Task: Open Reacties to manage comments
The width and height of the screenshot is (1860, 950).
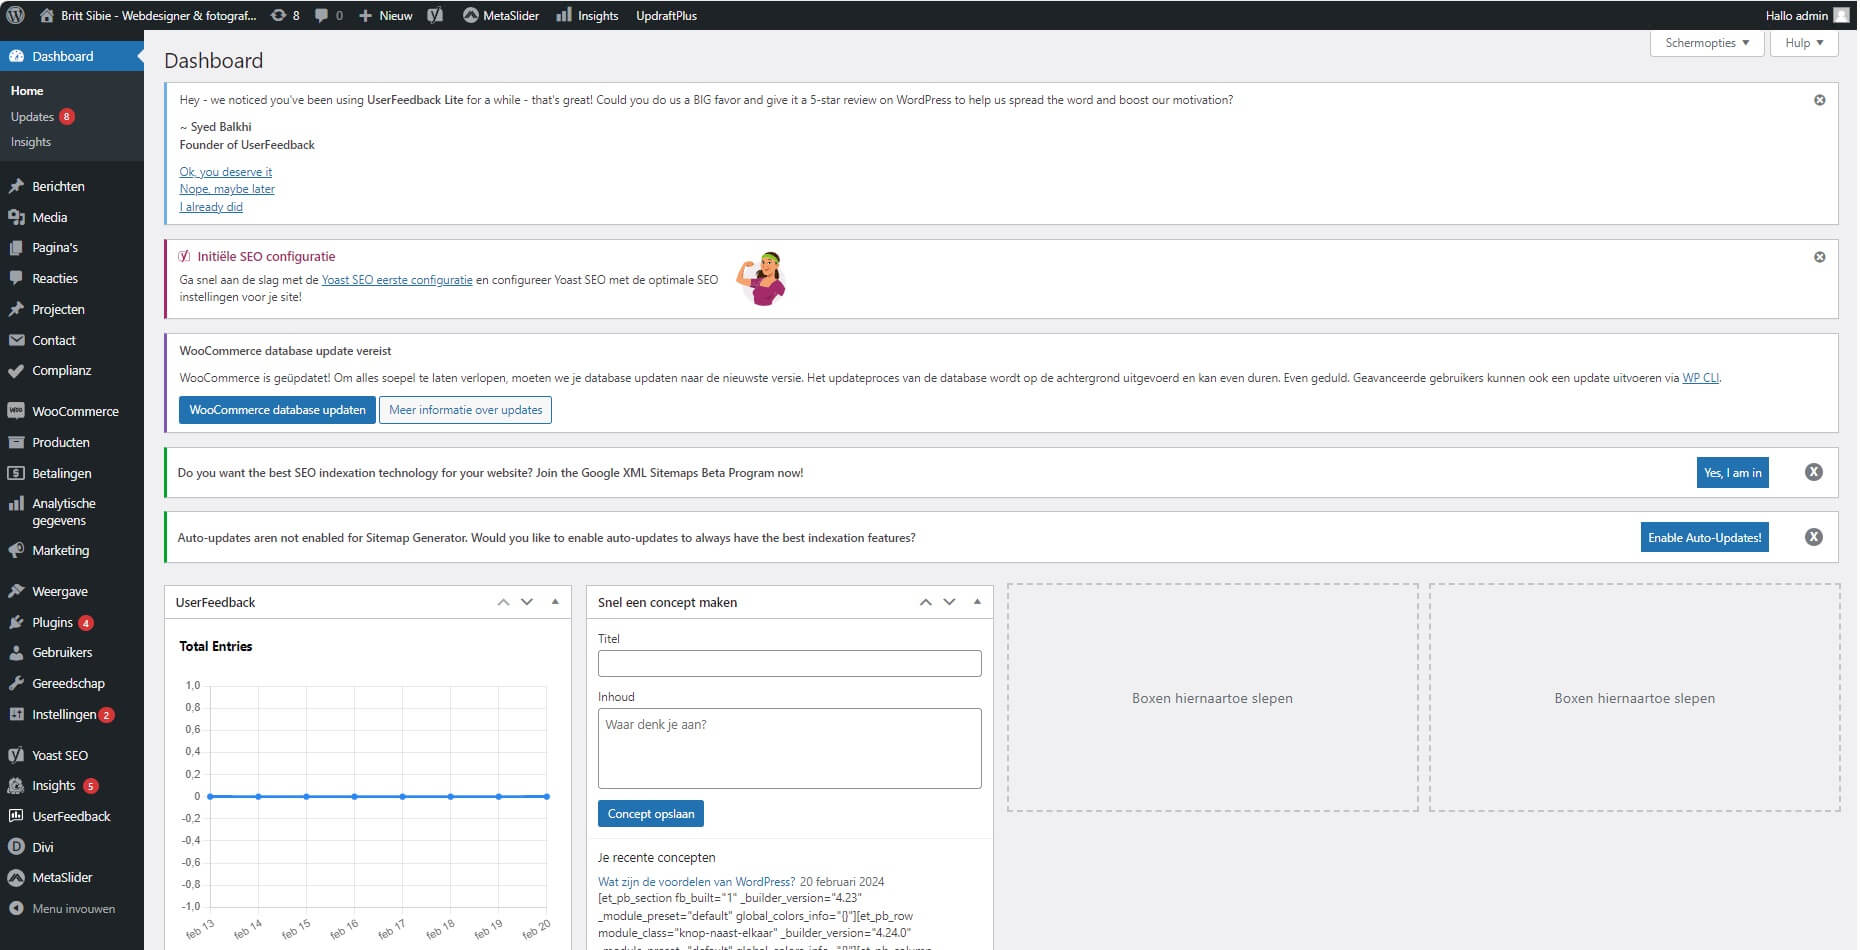Action: pos(56,278)
